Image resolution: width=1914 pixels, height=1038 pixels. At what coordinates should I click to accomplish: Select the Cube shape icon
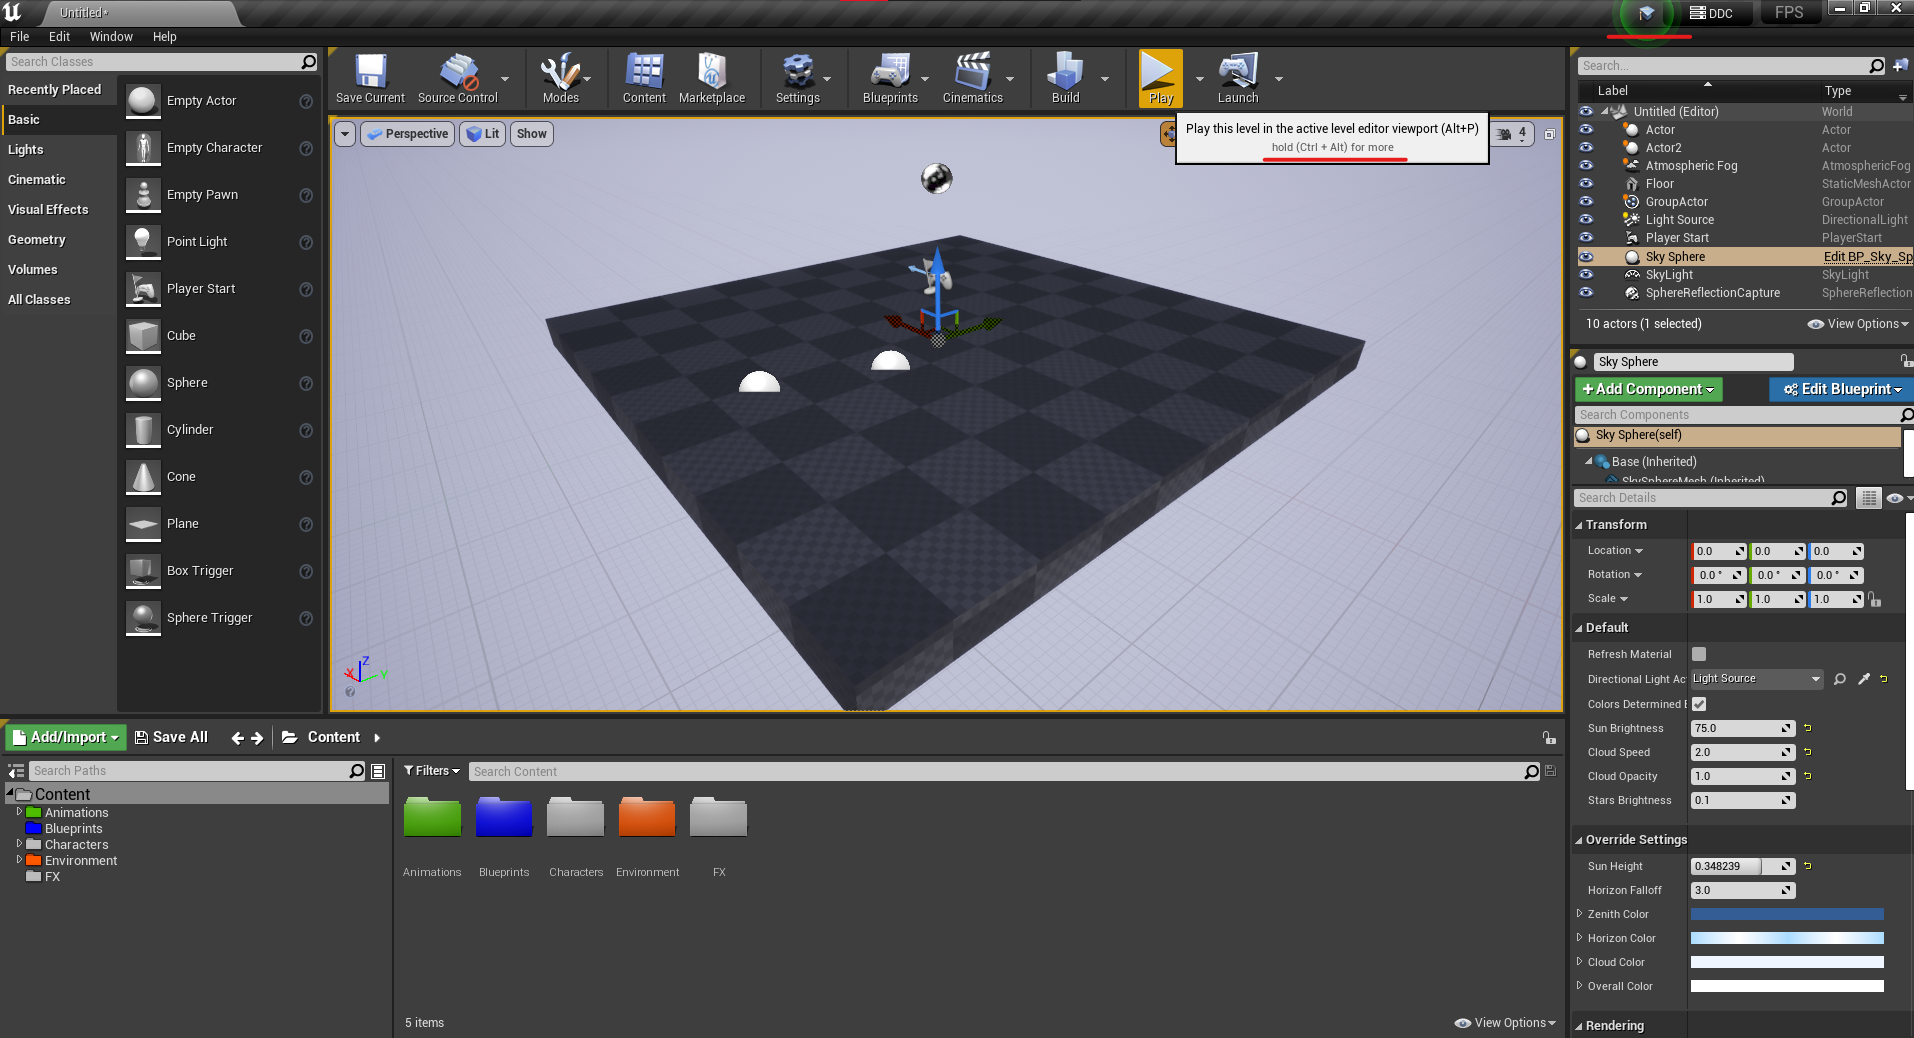143,336
